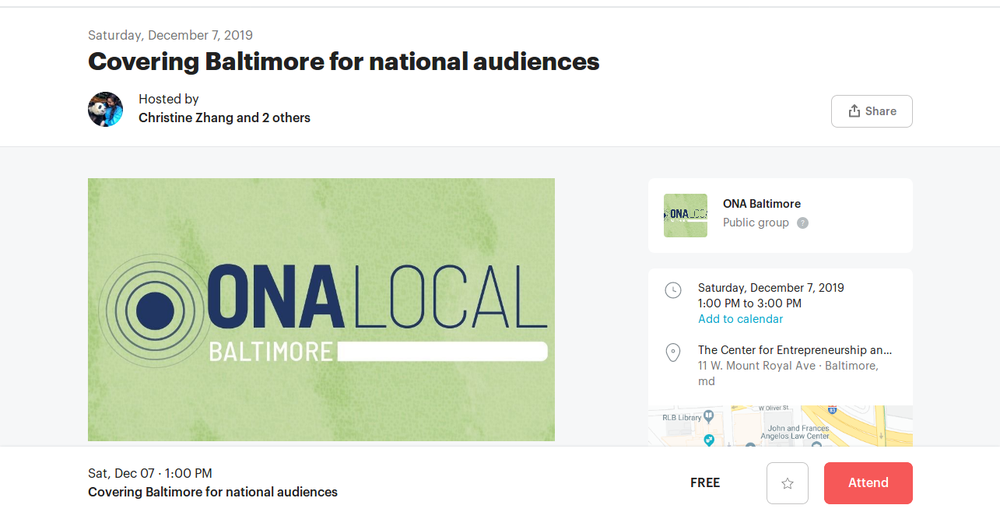Click the Share button
This screenshot has height=512, width=1000.
[871, 111]
